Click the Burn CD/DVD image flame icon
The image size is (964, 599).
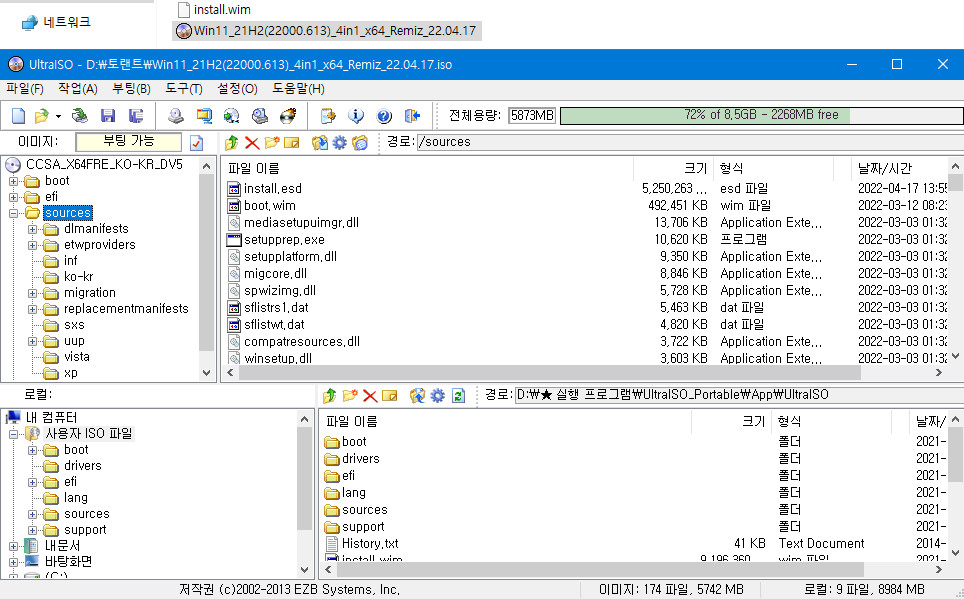point(288,115)
